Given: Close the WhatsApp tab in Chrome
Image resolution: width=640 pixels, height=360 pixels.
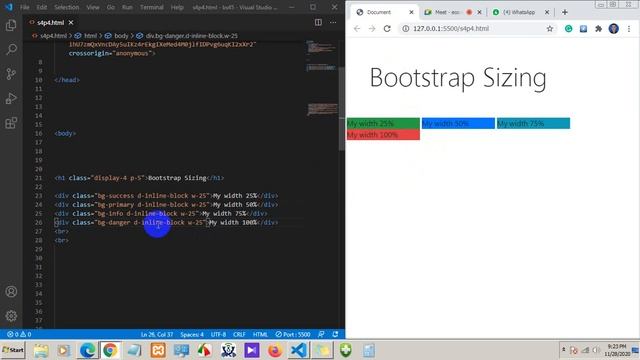Looking at the screenshot, I should [x=547, y=12].
